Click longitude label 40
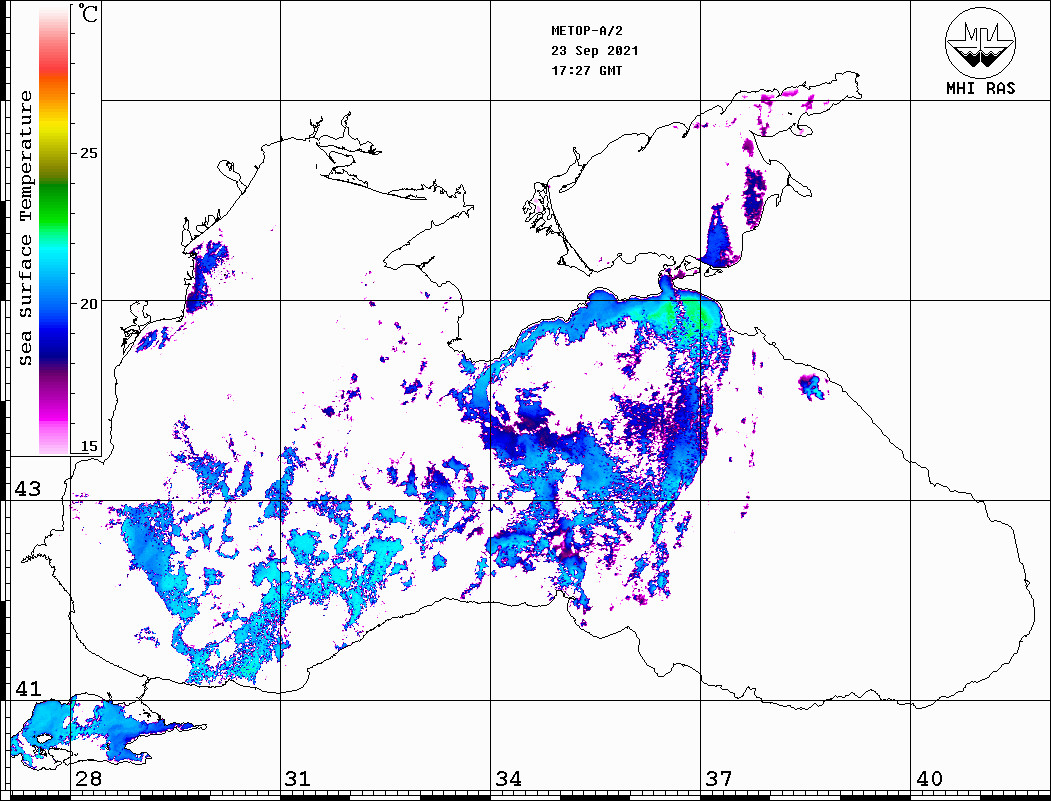 point(929,779)
